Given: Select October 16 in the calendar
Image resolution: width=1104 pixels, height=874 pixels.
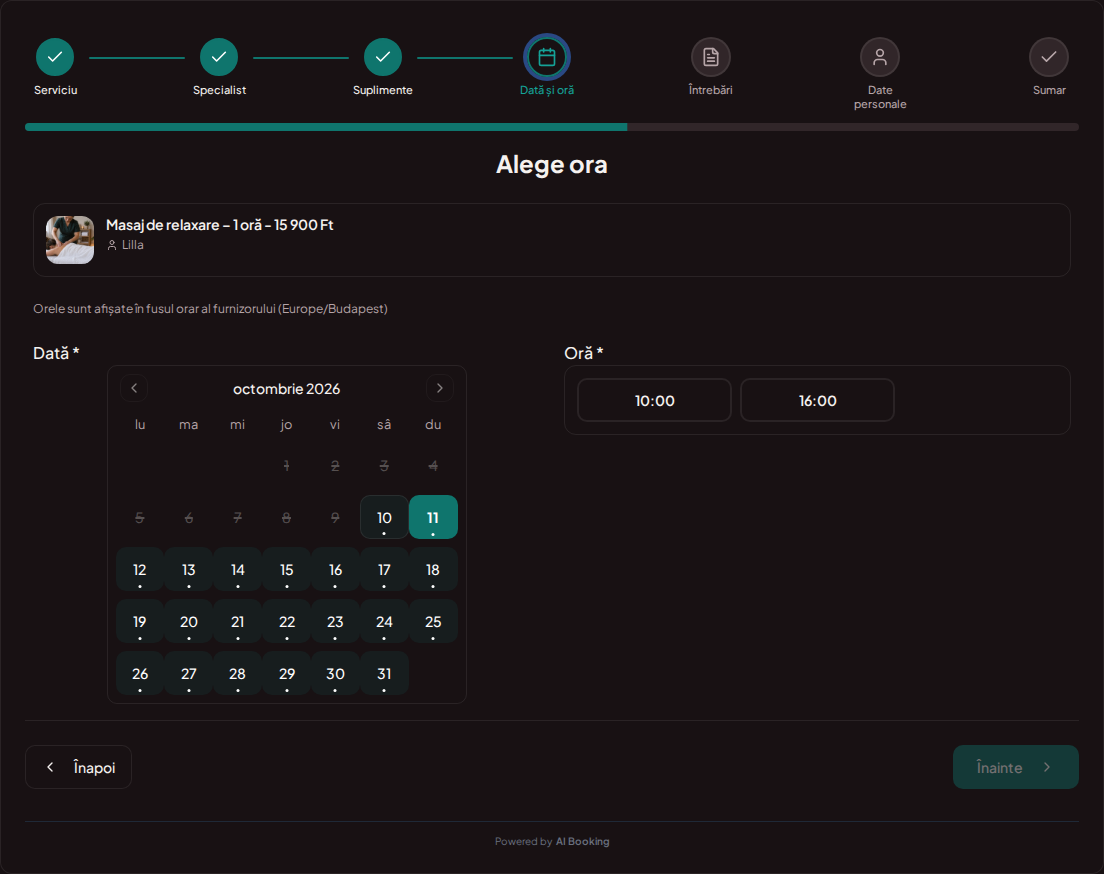Looking at the screenshot, I should 335,570.
